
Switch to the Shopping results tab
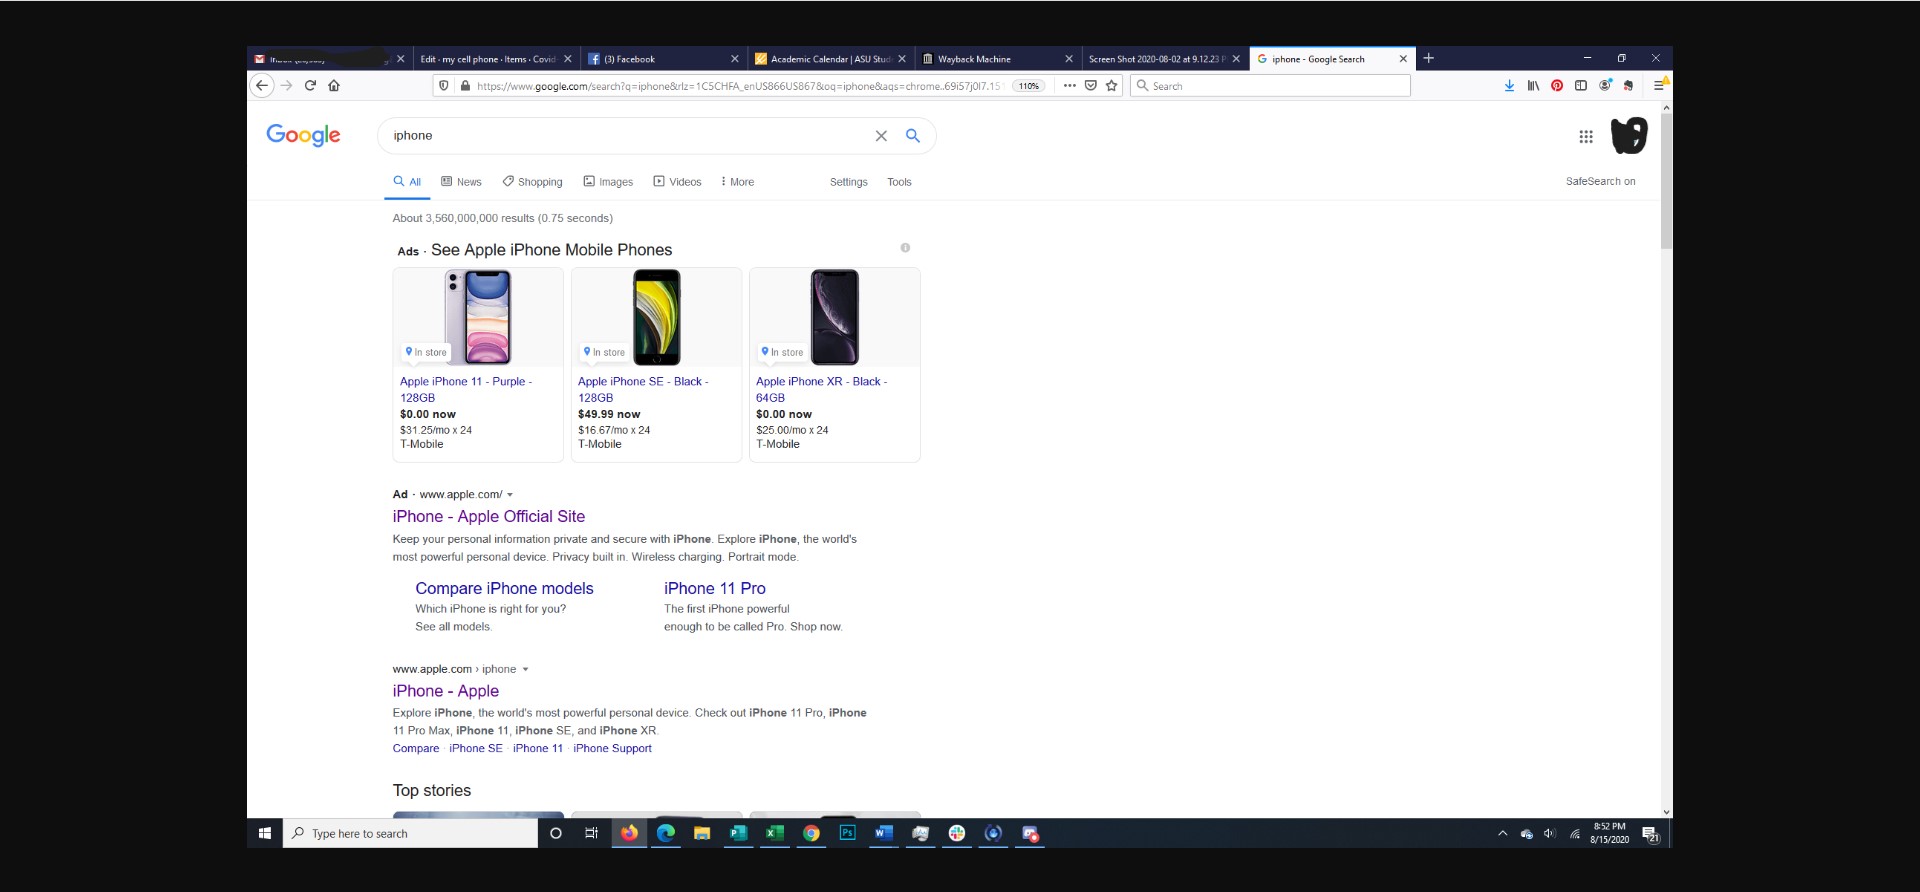click(x=533, y=182)
